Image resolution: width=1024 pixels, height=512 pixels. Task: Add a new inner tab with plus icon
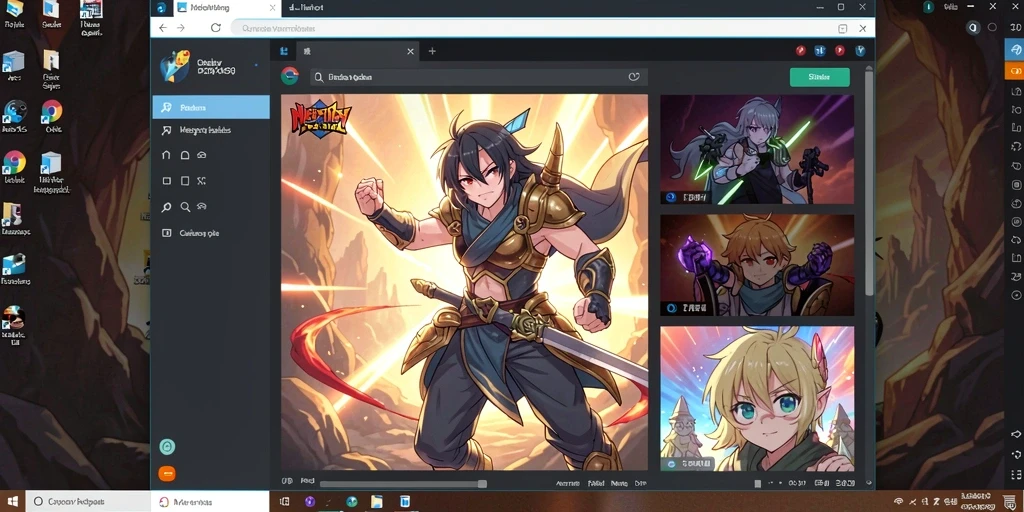(432, 51)
